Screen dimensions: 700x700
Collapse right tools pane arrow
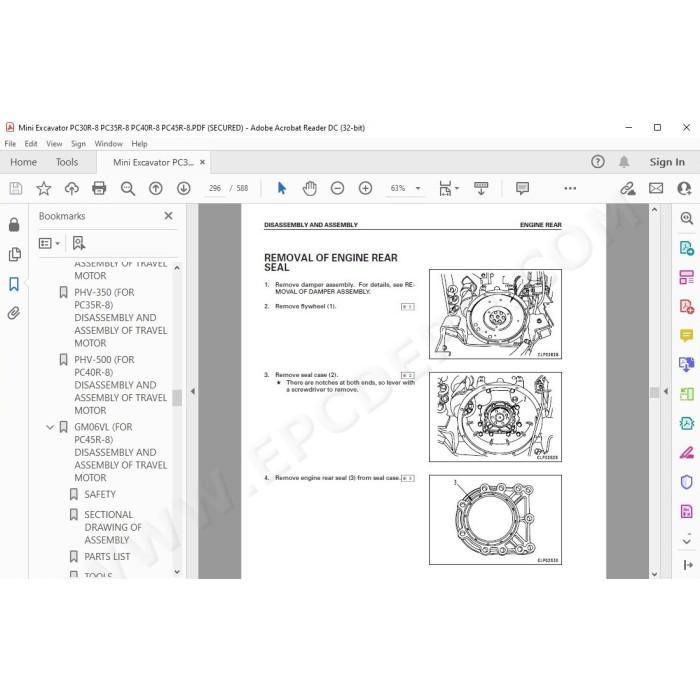[666, 392]
